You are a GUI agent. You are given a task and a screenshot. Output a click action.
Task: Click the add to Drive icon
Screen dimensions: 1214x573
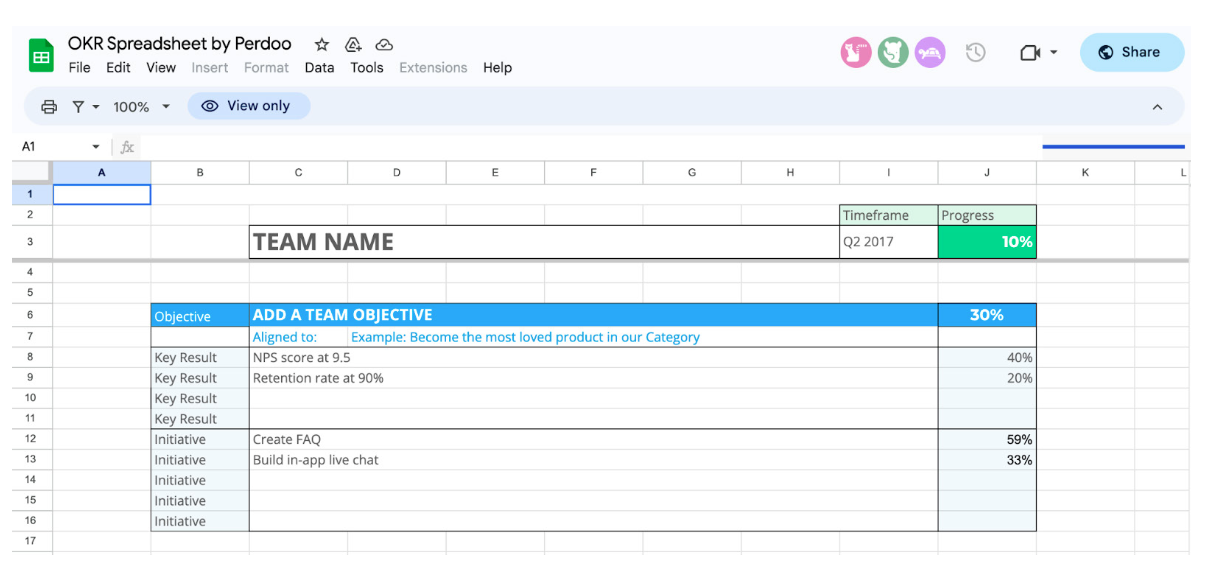[353, 44]
